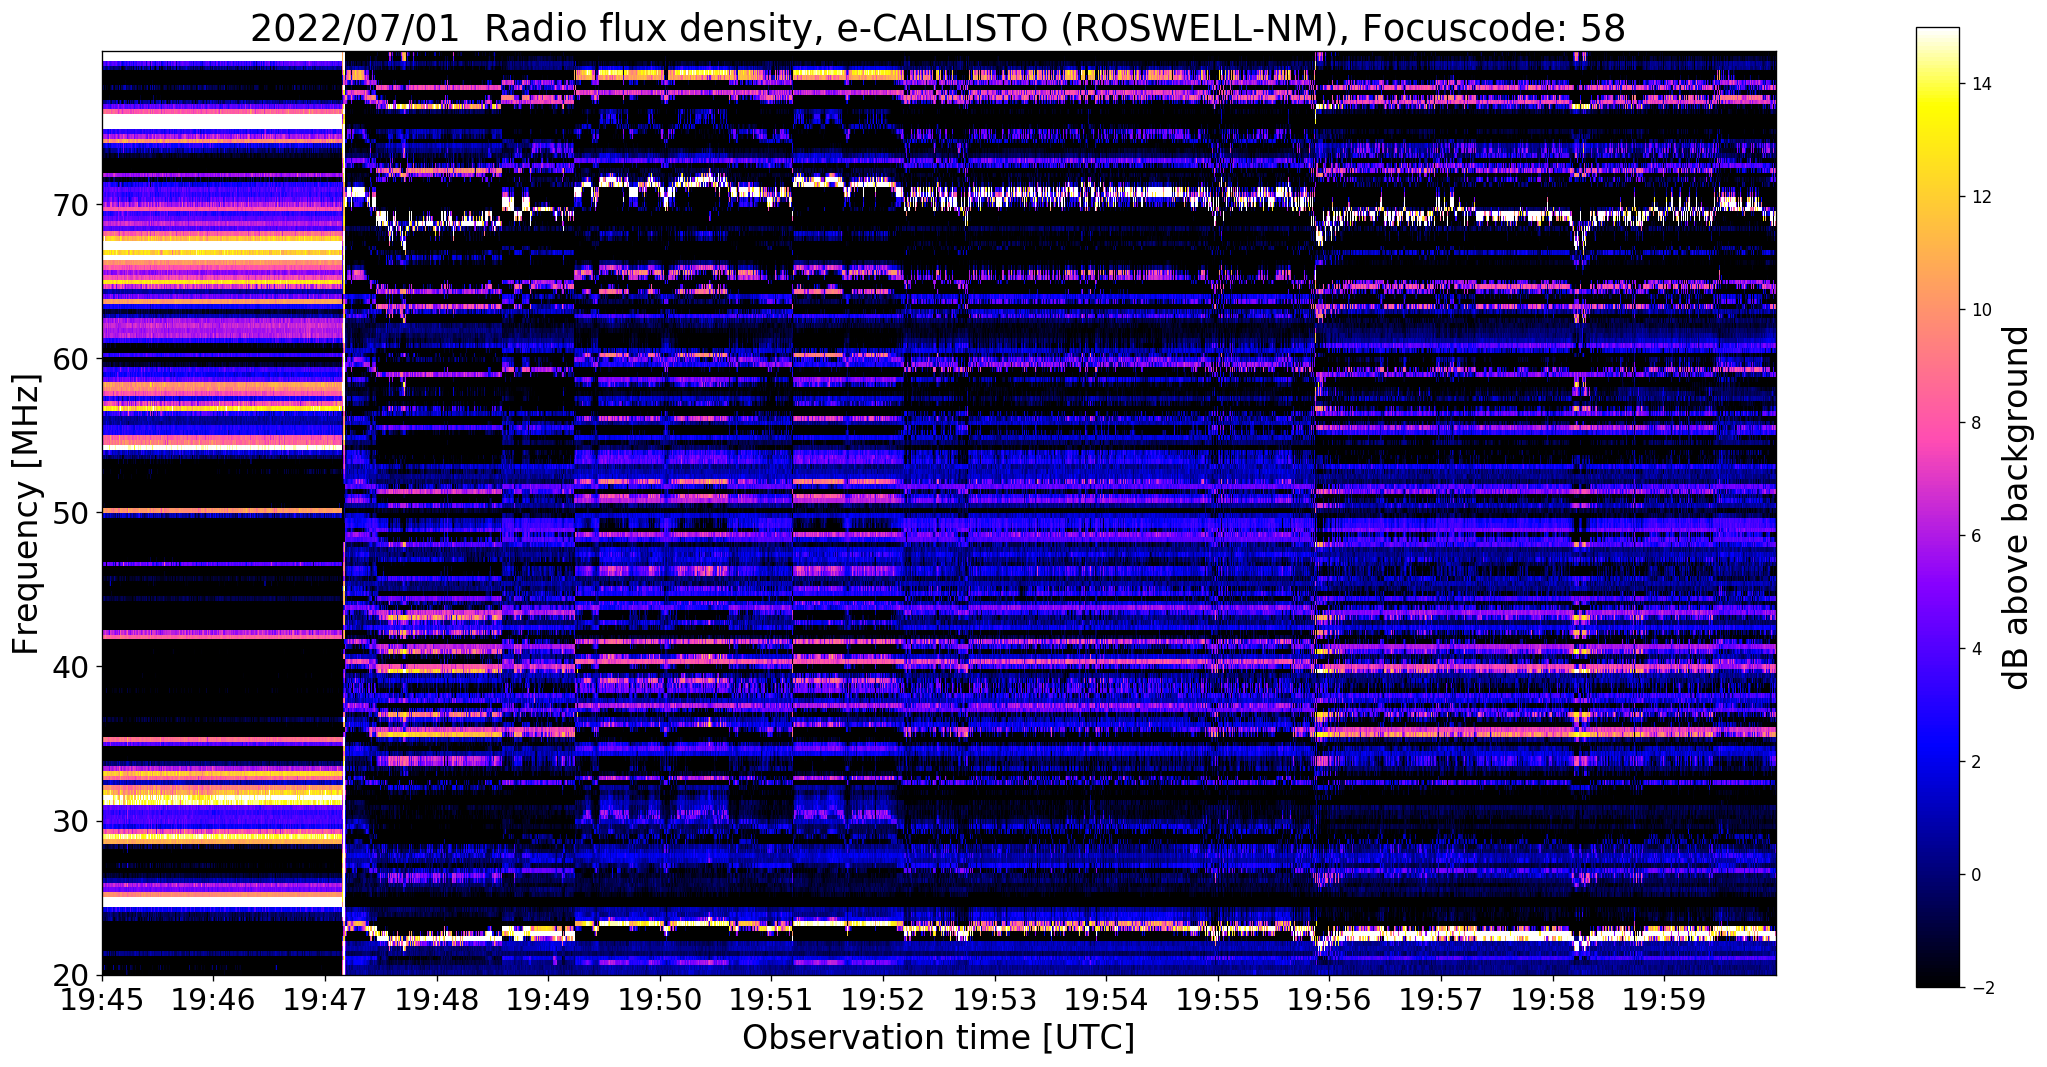
Task: Click the 19:48 time tick label
Action: coord(437,999)
